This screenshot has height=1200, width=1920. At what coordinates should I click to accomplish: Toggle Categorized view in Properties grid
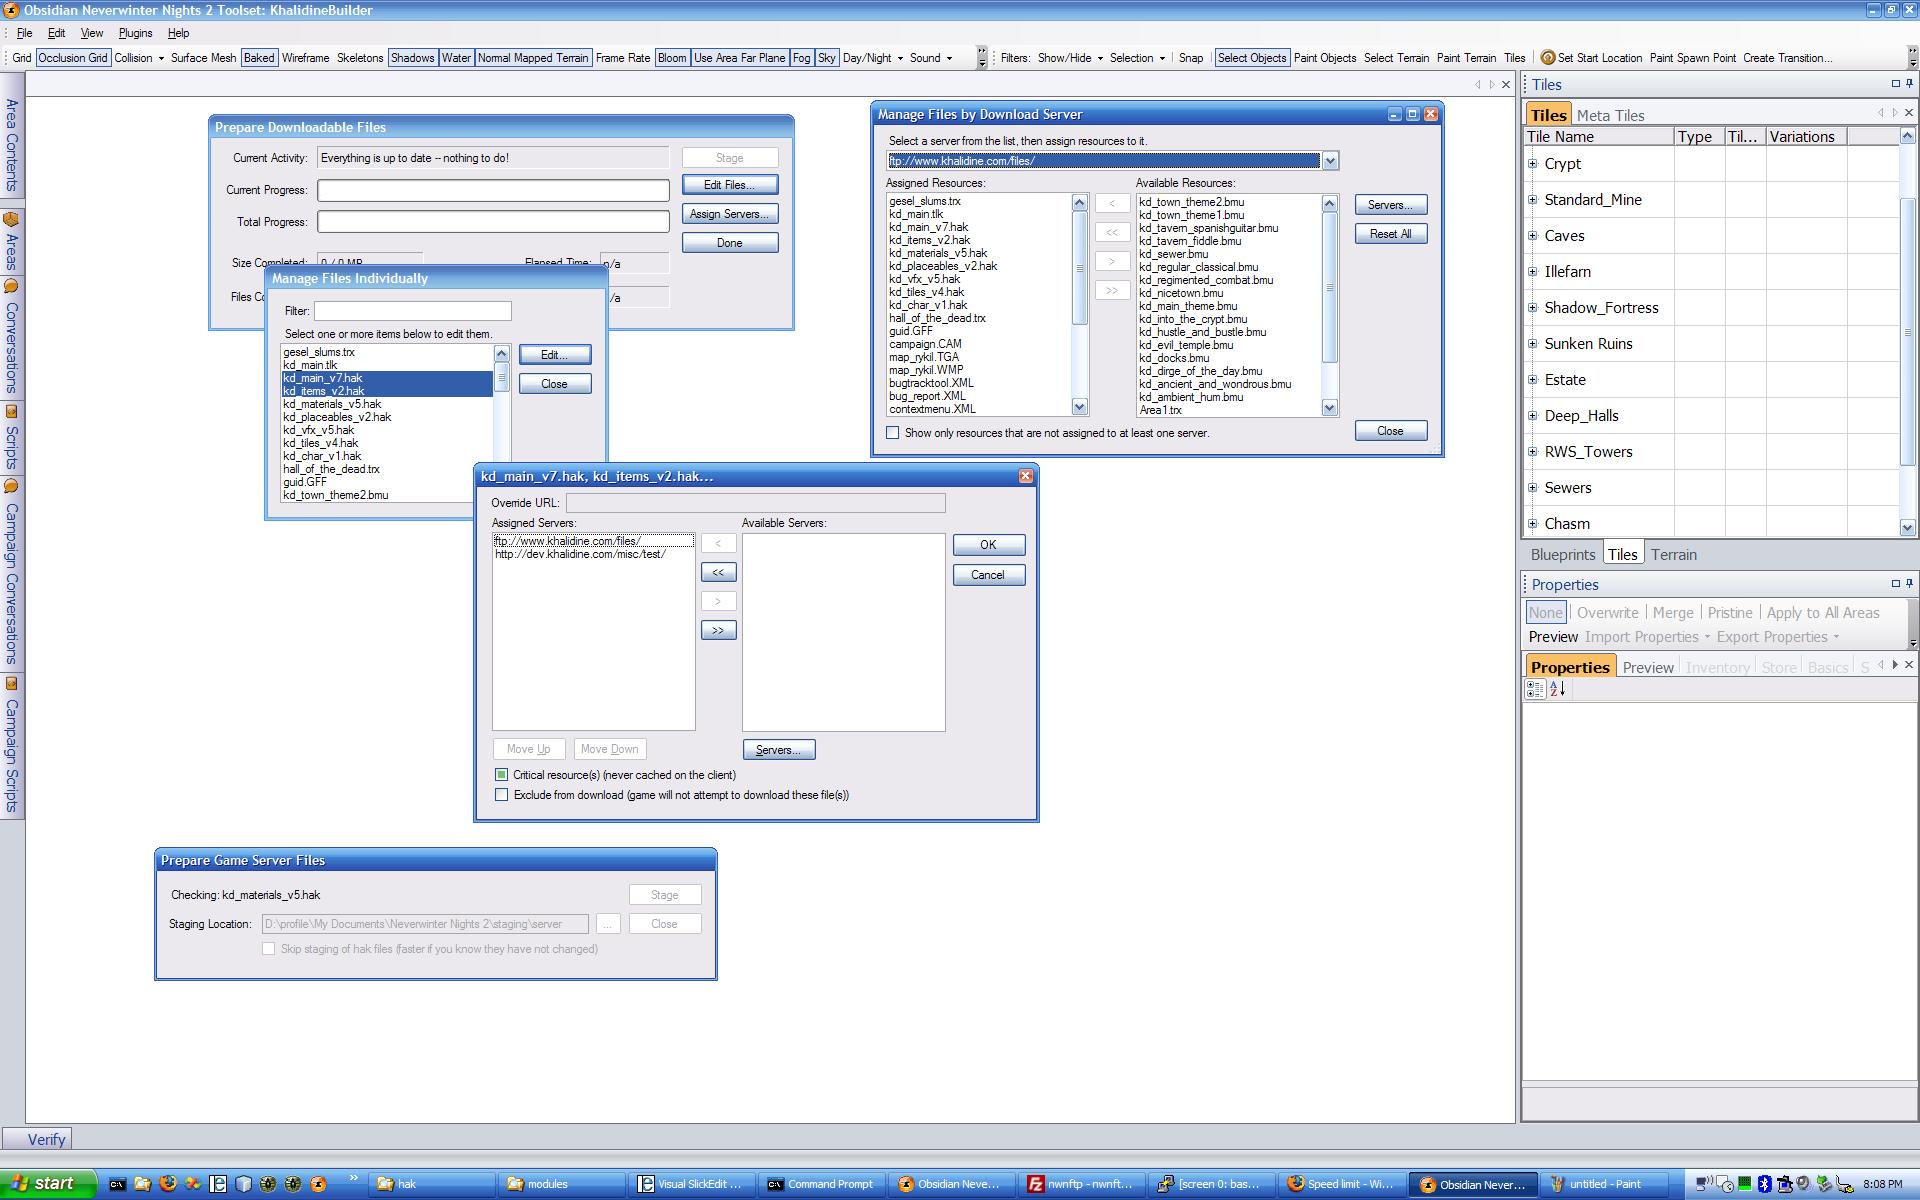point(1535,689)
